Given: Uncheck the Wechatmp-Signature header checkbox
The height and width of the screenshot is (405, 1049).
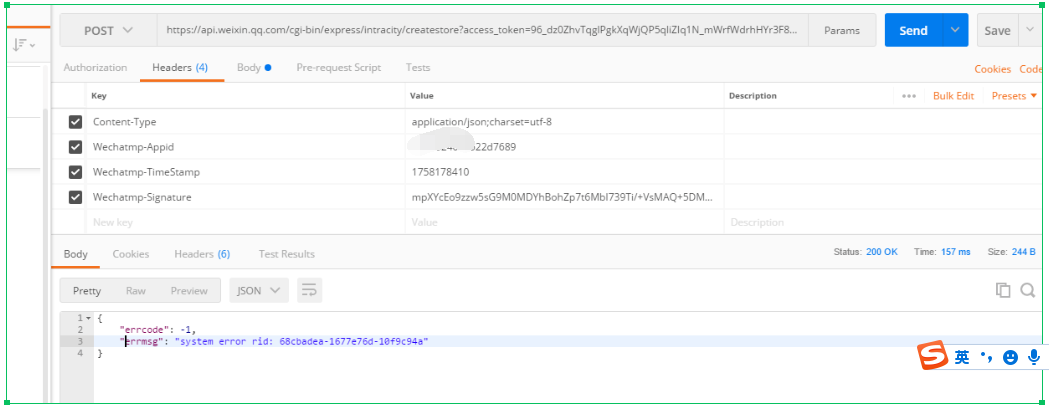Looking at the screenshot, I should point(75,197).
